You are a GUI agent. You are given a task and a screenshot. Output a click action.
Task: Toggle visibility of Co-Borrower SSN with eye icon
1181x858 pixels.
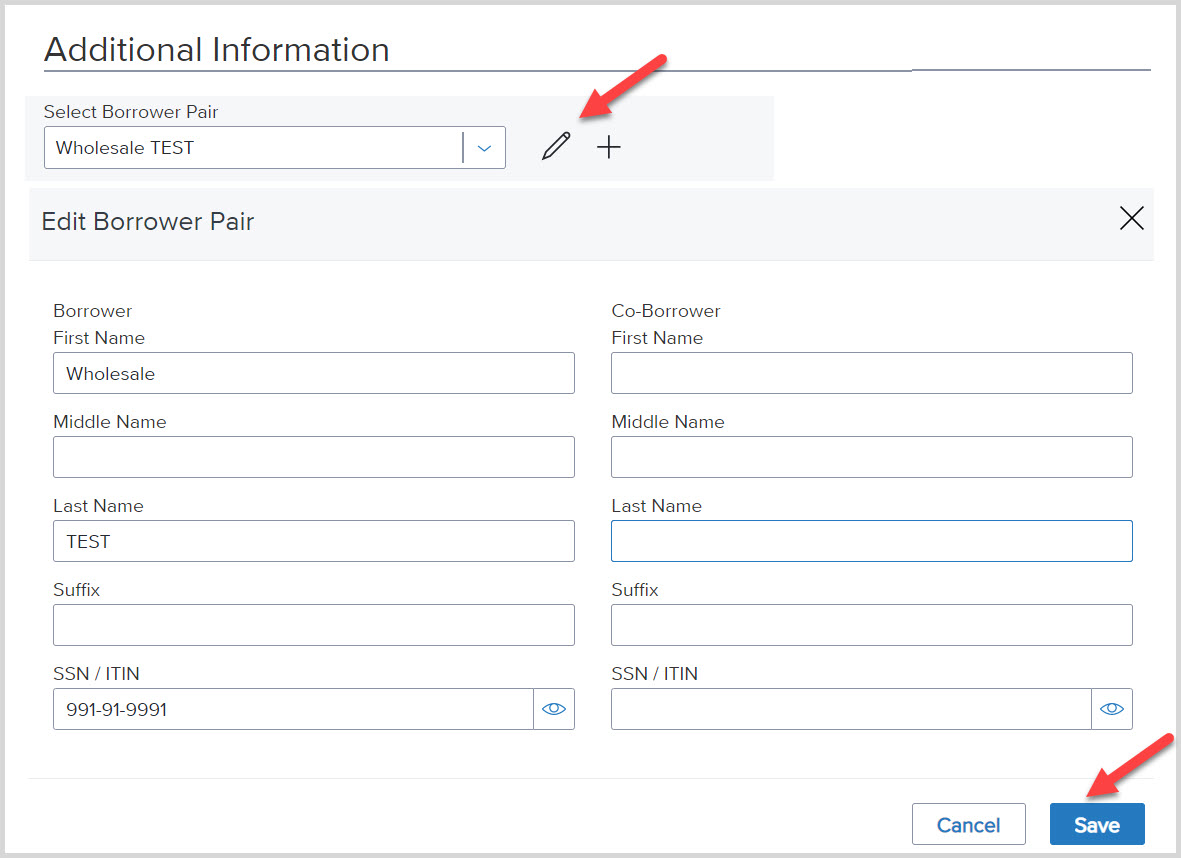(x=1112, y=709)
